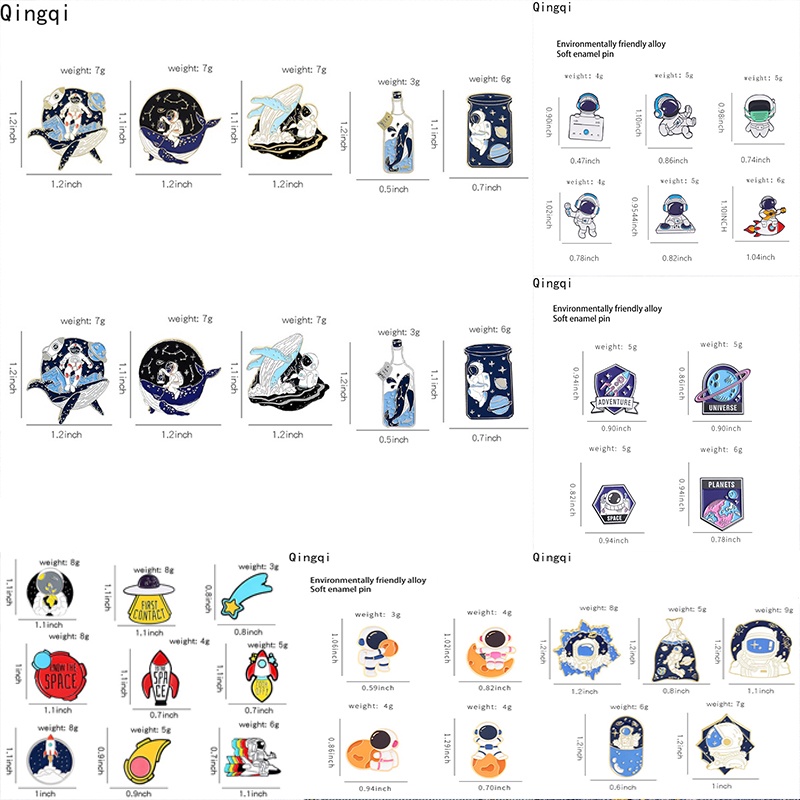Select the ADVENTURE rocket badge pin

click(615, 390)
